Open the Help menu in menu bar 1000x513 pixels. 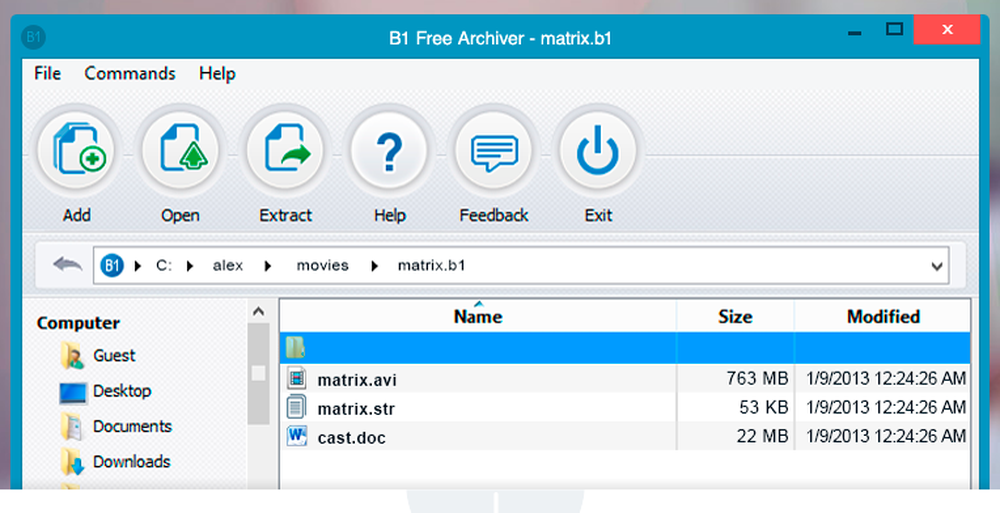[217, 73]
